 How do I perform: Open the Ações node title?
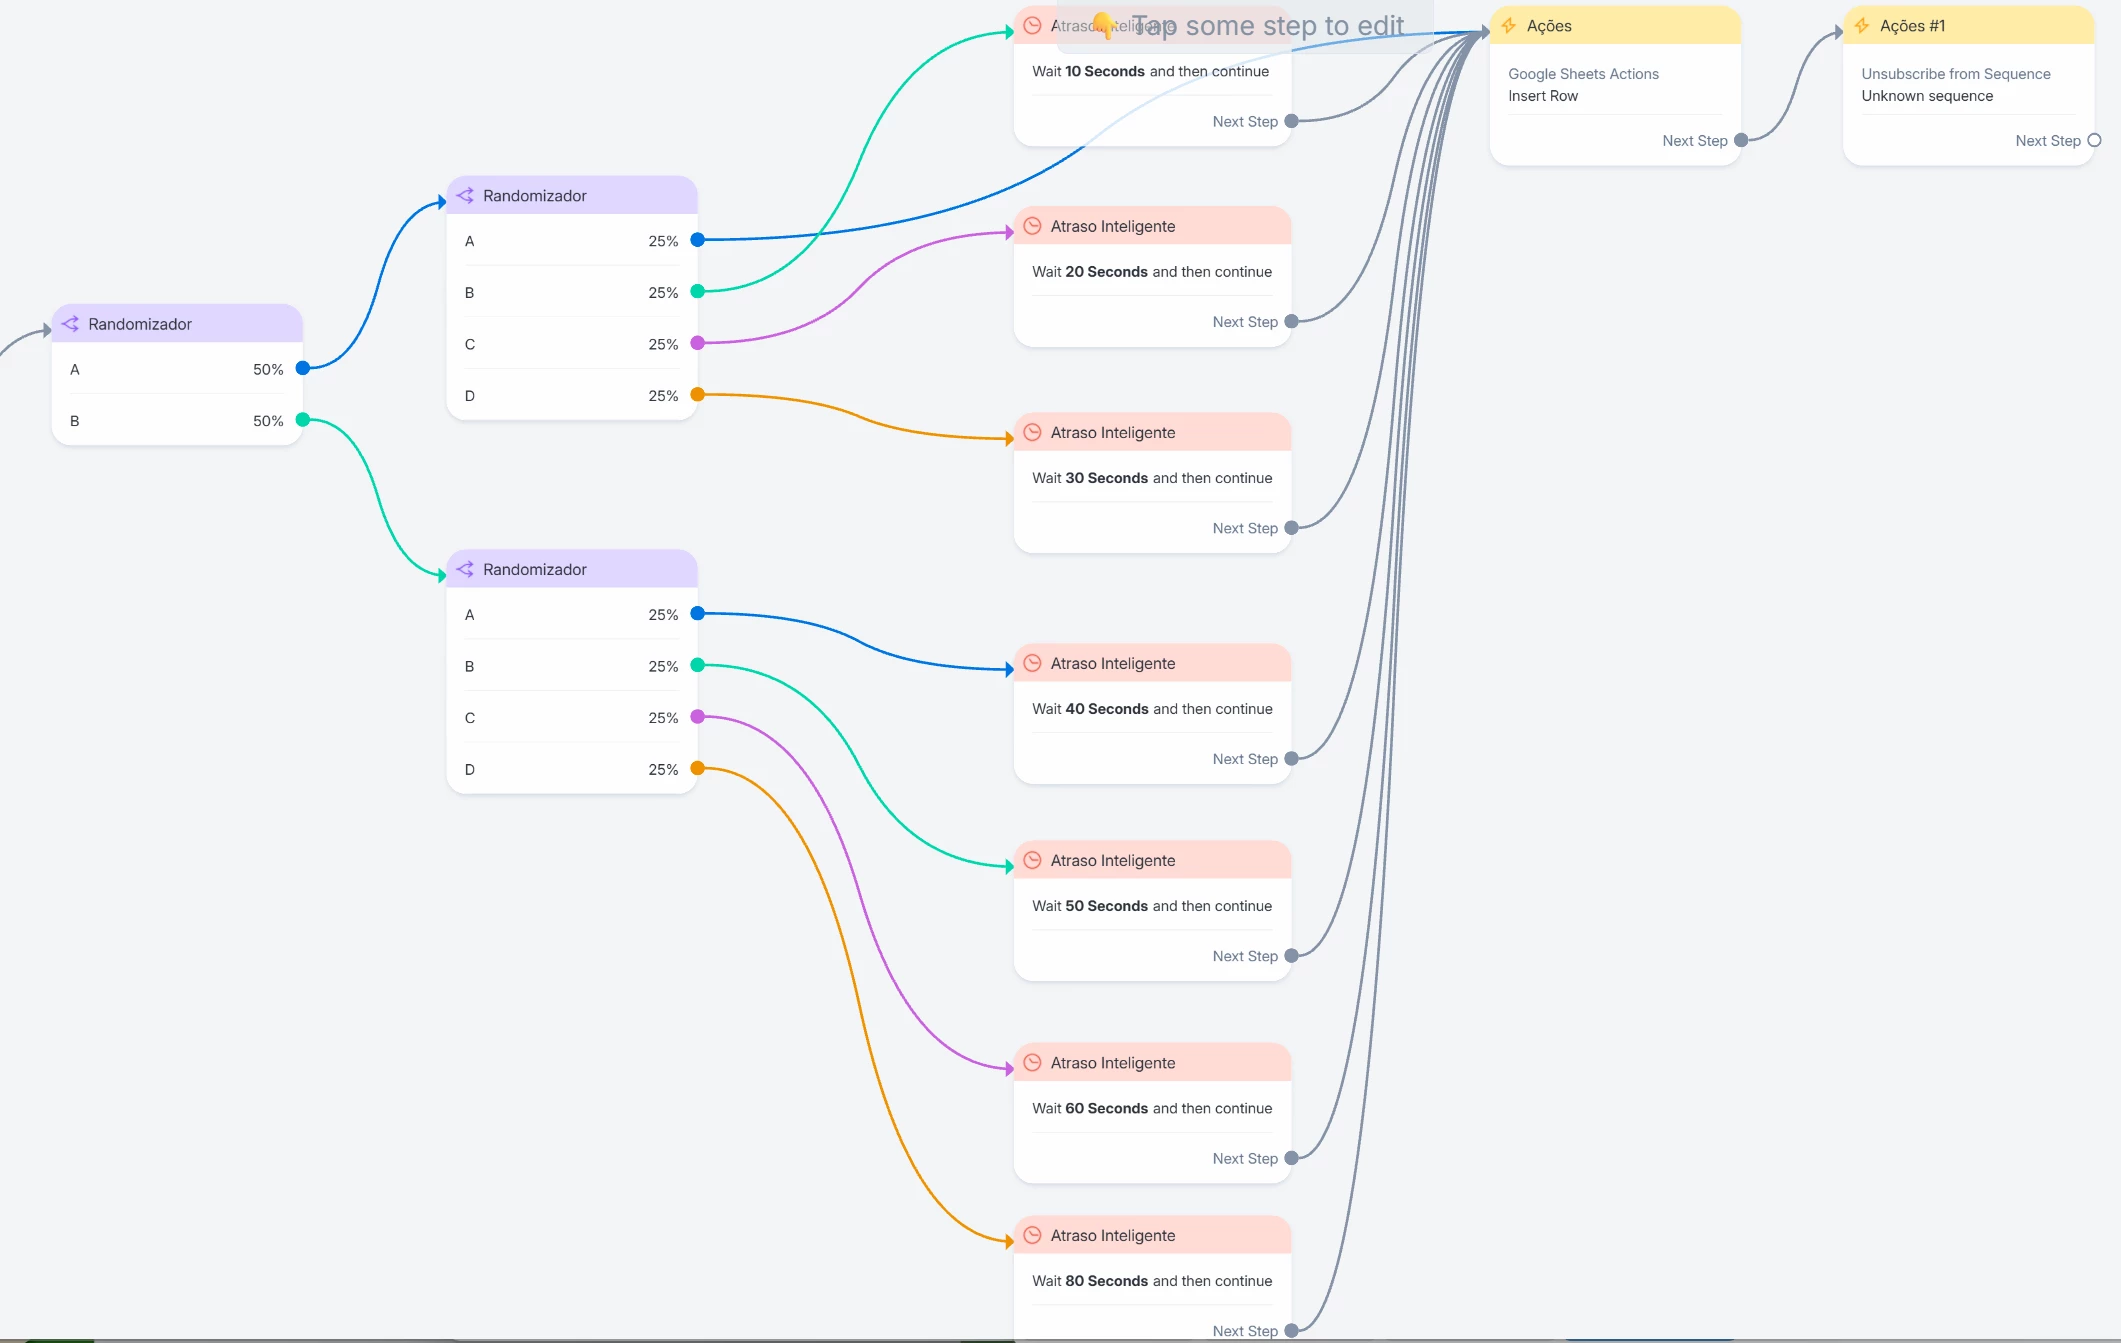click(x=1549, y=26)
